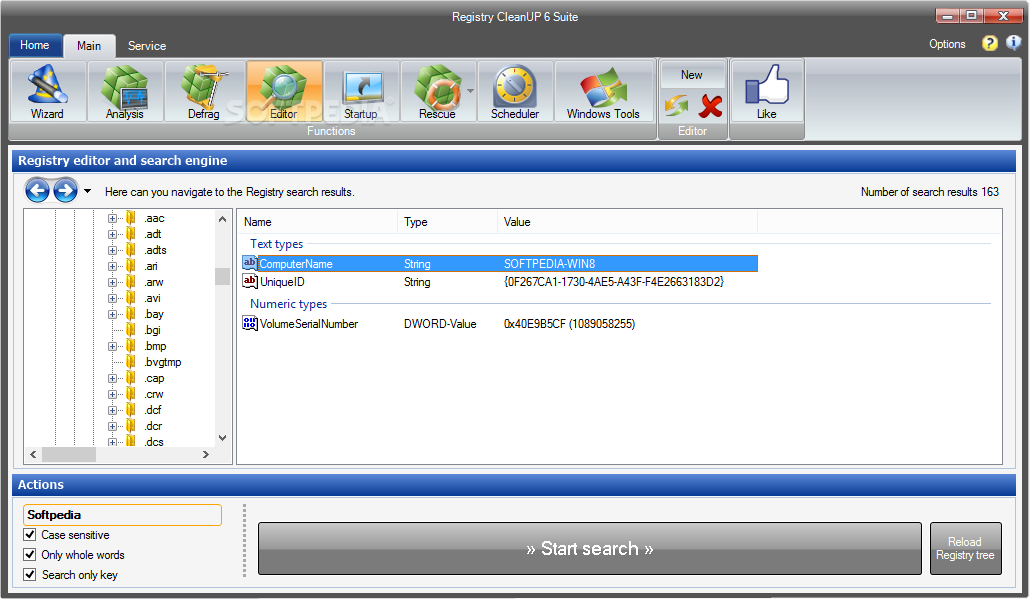The image size is (1030, 599).
Task: Open the Rescue dropdown arrow
Action: (x=470, y=91)
